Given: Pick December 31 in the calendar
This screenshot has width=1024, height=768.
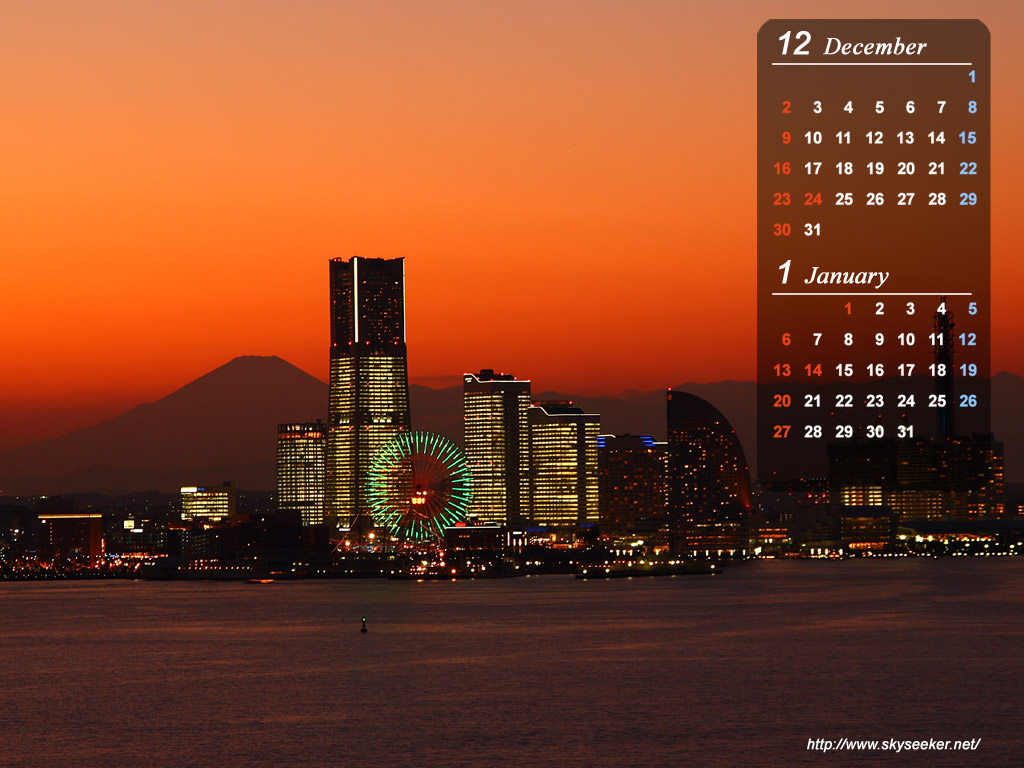Looking at the screenshot, I should point(812,230).
